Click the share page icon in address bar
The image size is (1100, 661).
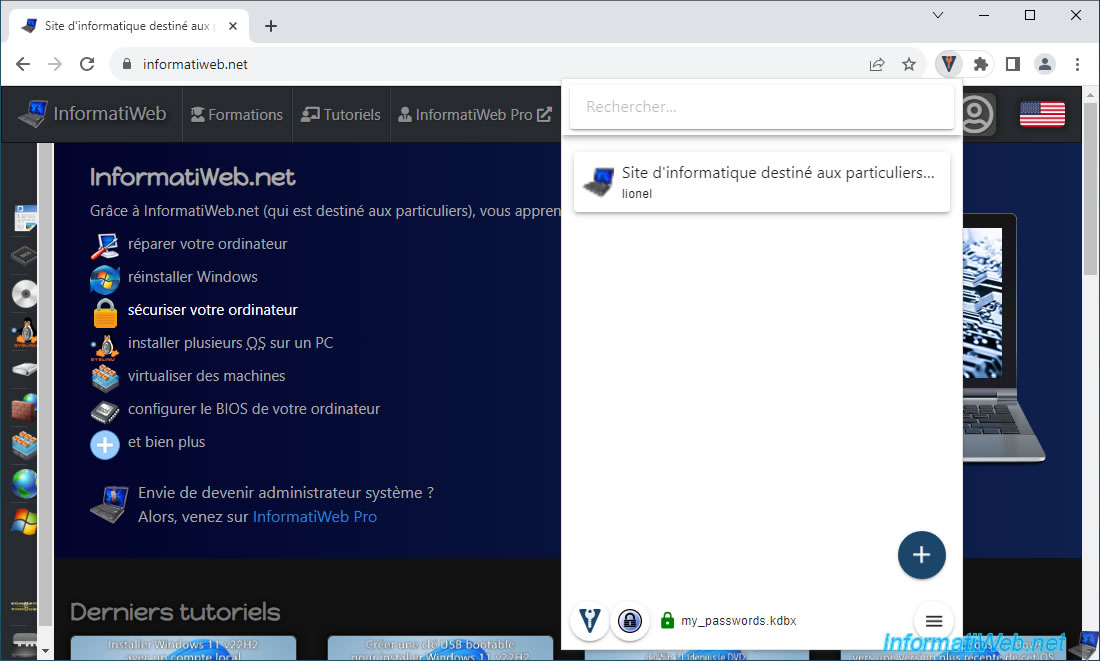877,64
